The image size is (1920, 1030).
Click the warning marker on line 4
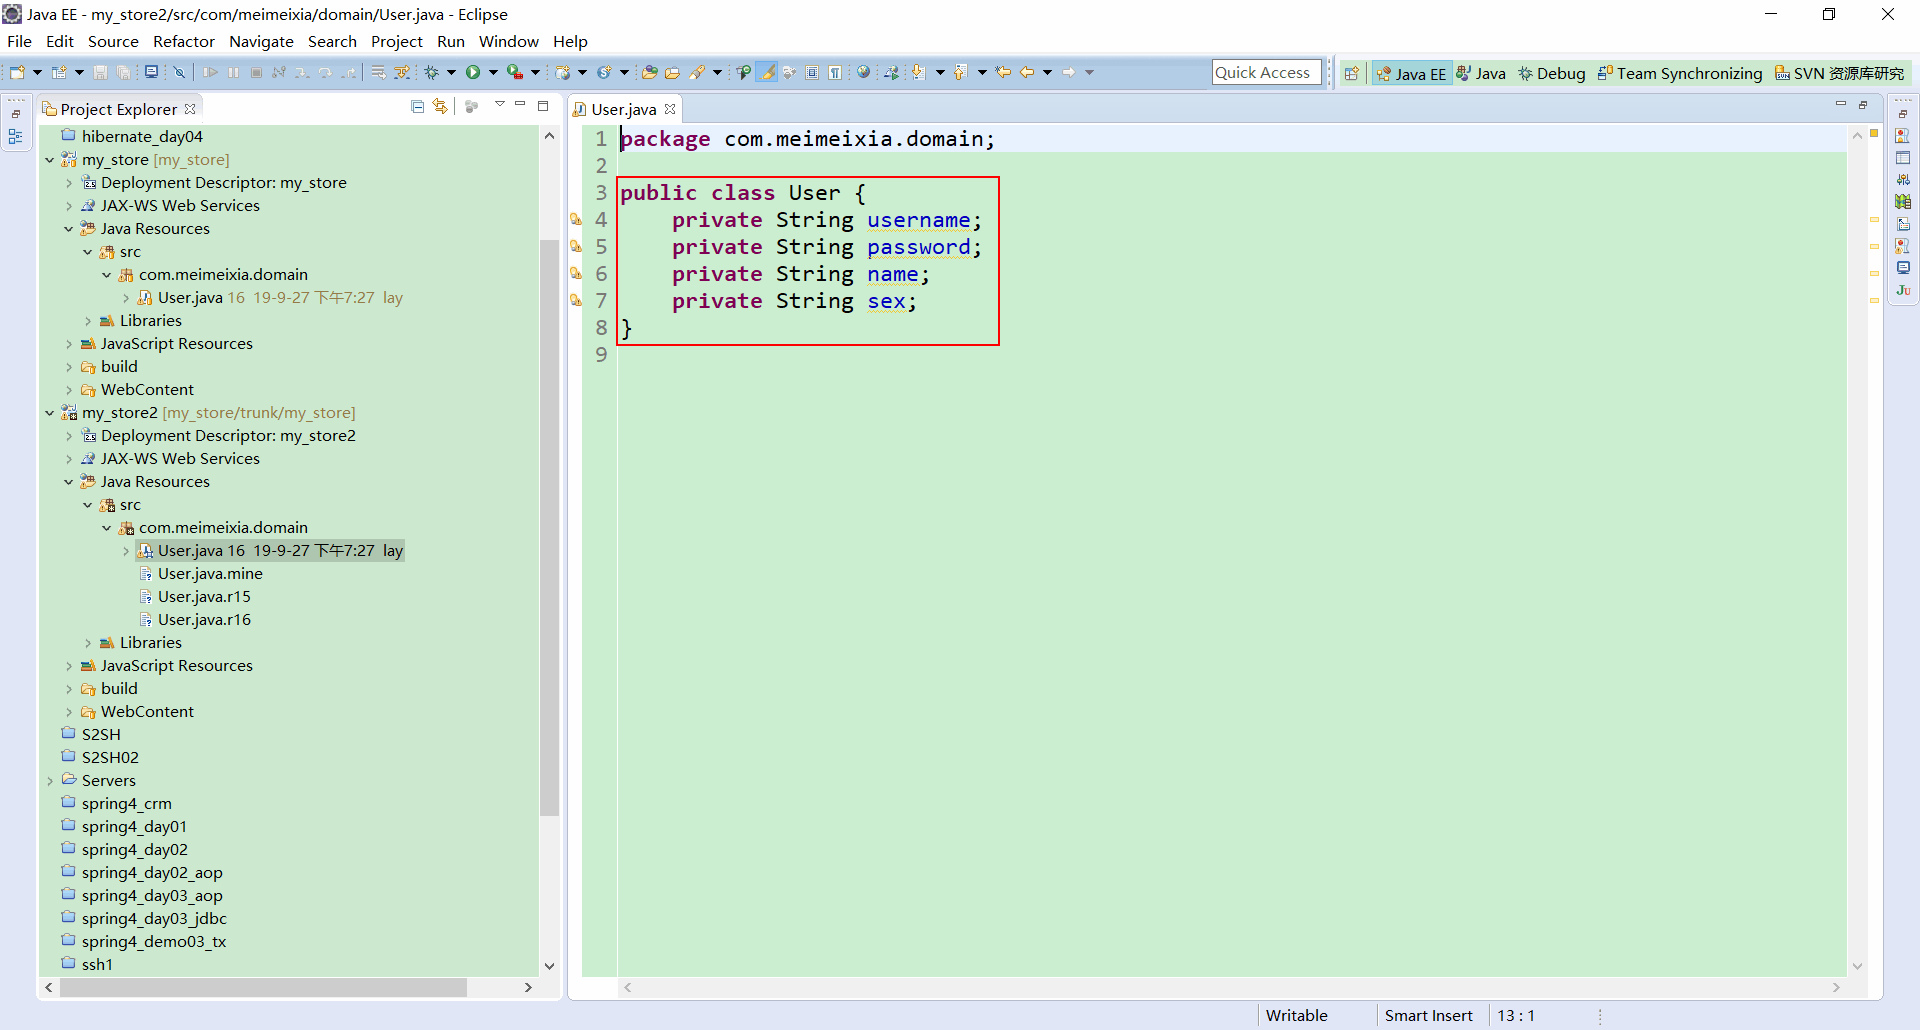tap(576, 220)
